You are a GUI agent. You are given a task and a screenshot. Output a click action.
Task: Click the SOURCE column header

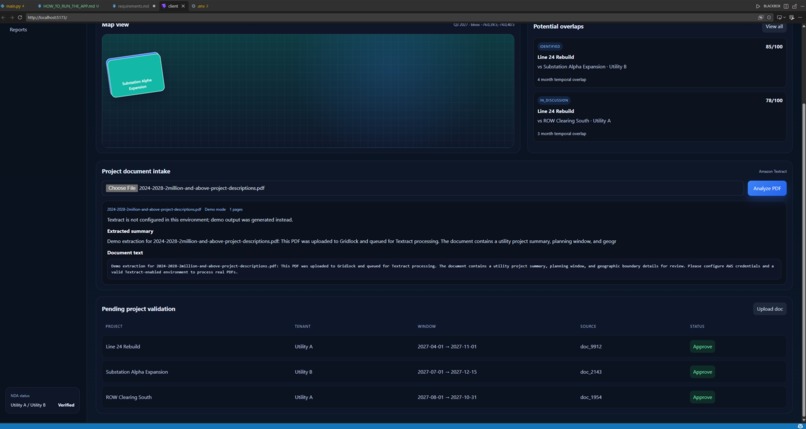(588, 327)
